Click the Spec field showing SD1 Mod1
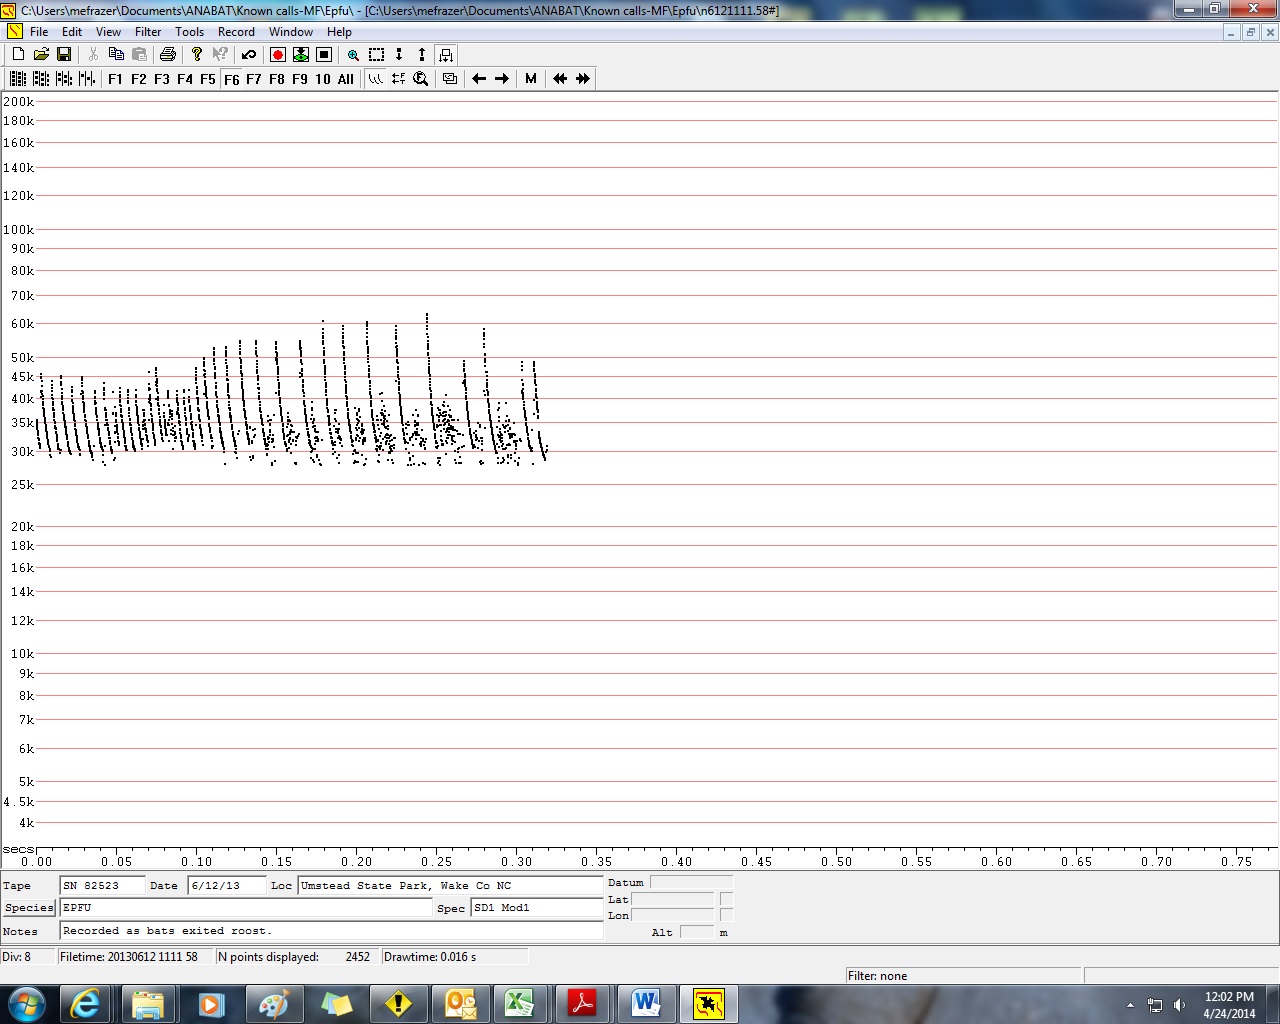 (x=537, y=908)
